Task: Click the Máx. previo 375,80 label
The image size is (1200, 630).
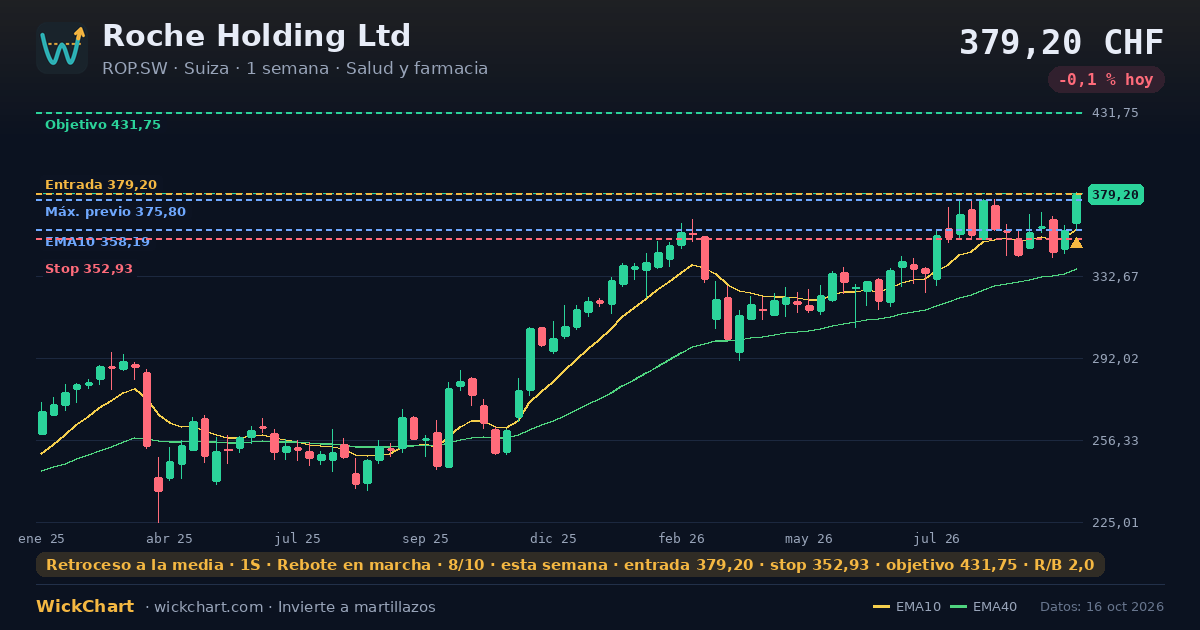Action: [x=115, y=212]
